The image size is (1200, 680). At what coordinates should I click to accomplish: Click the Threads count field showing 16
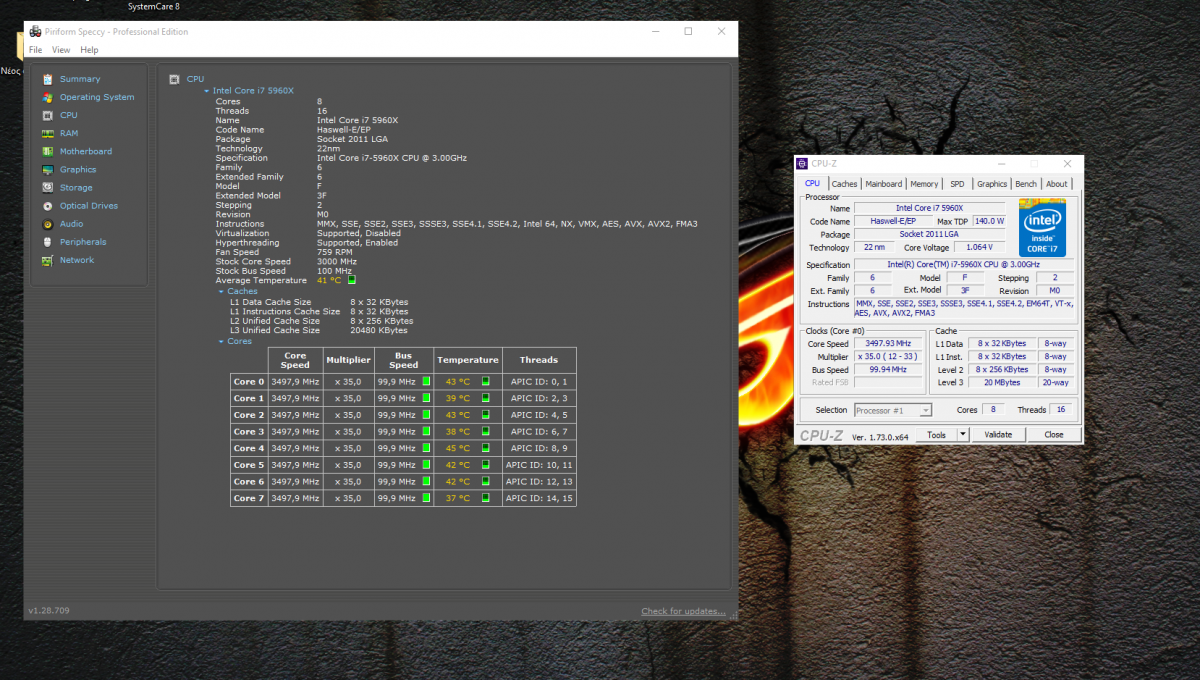(1063, 410)
